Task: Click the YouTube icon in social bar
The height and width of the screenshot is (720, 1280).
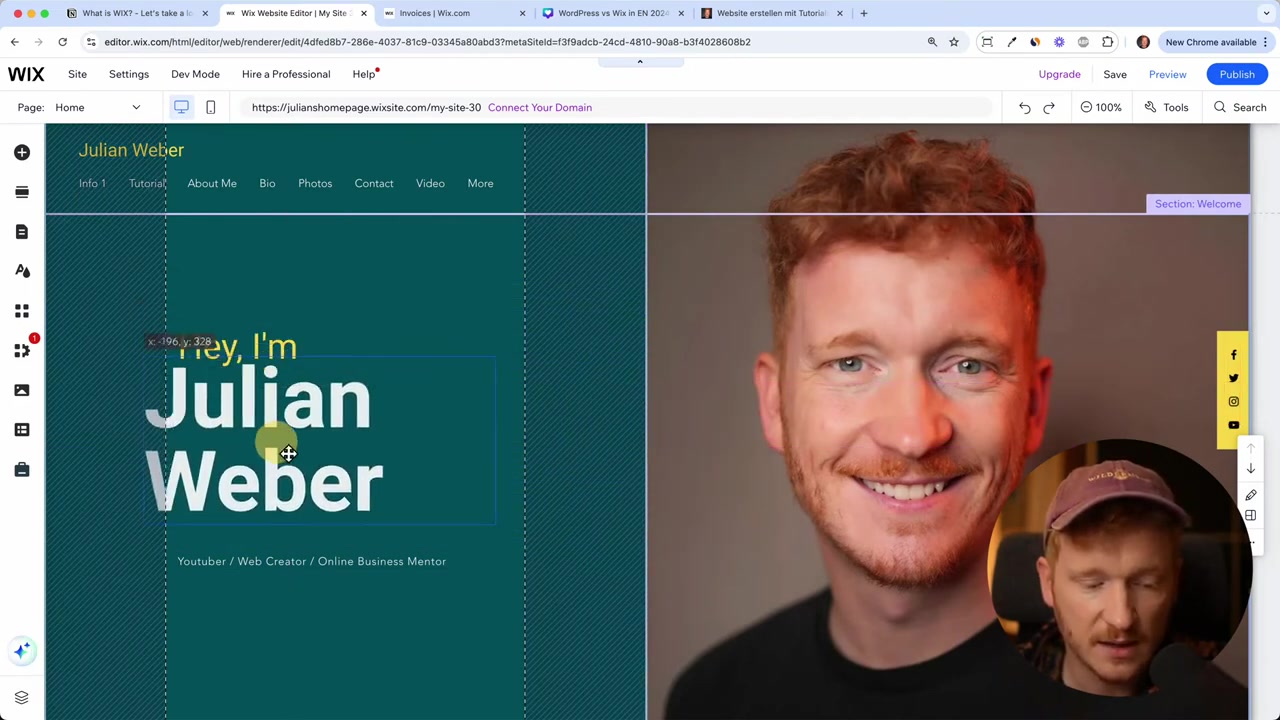Action: pyautogui.click(x=1233, y=425)
